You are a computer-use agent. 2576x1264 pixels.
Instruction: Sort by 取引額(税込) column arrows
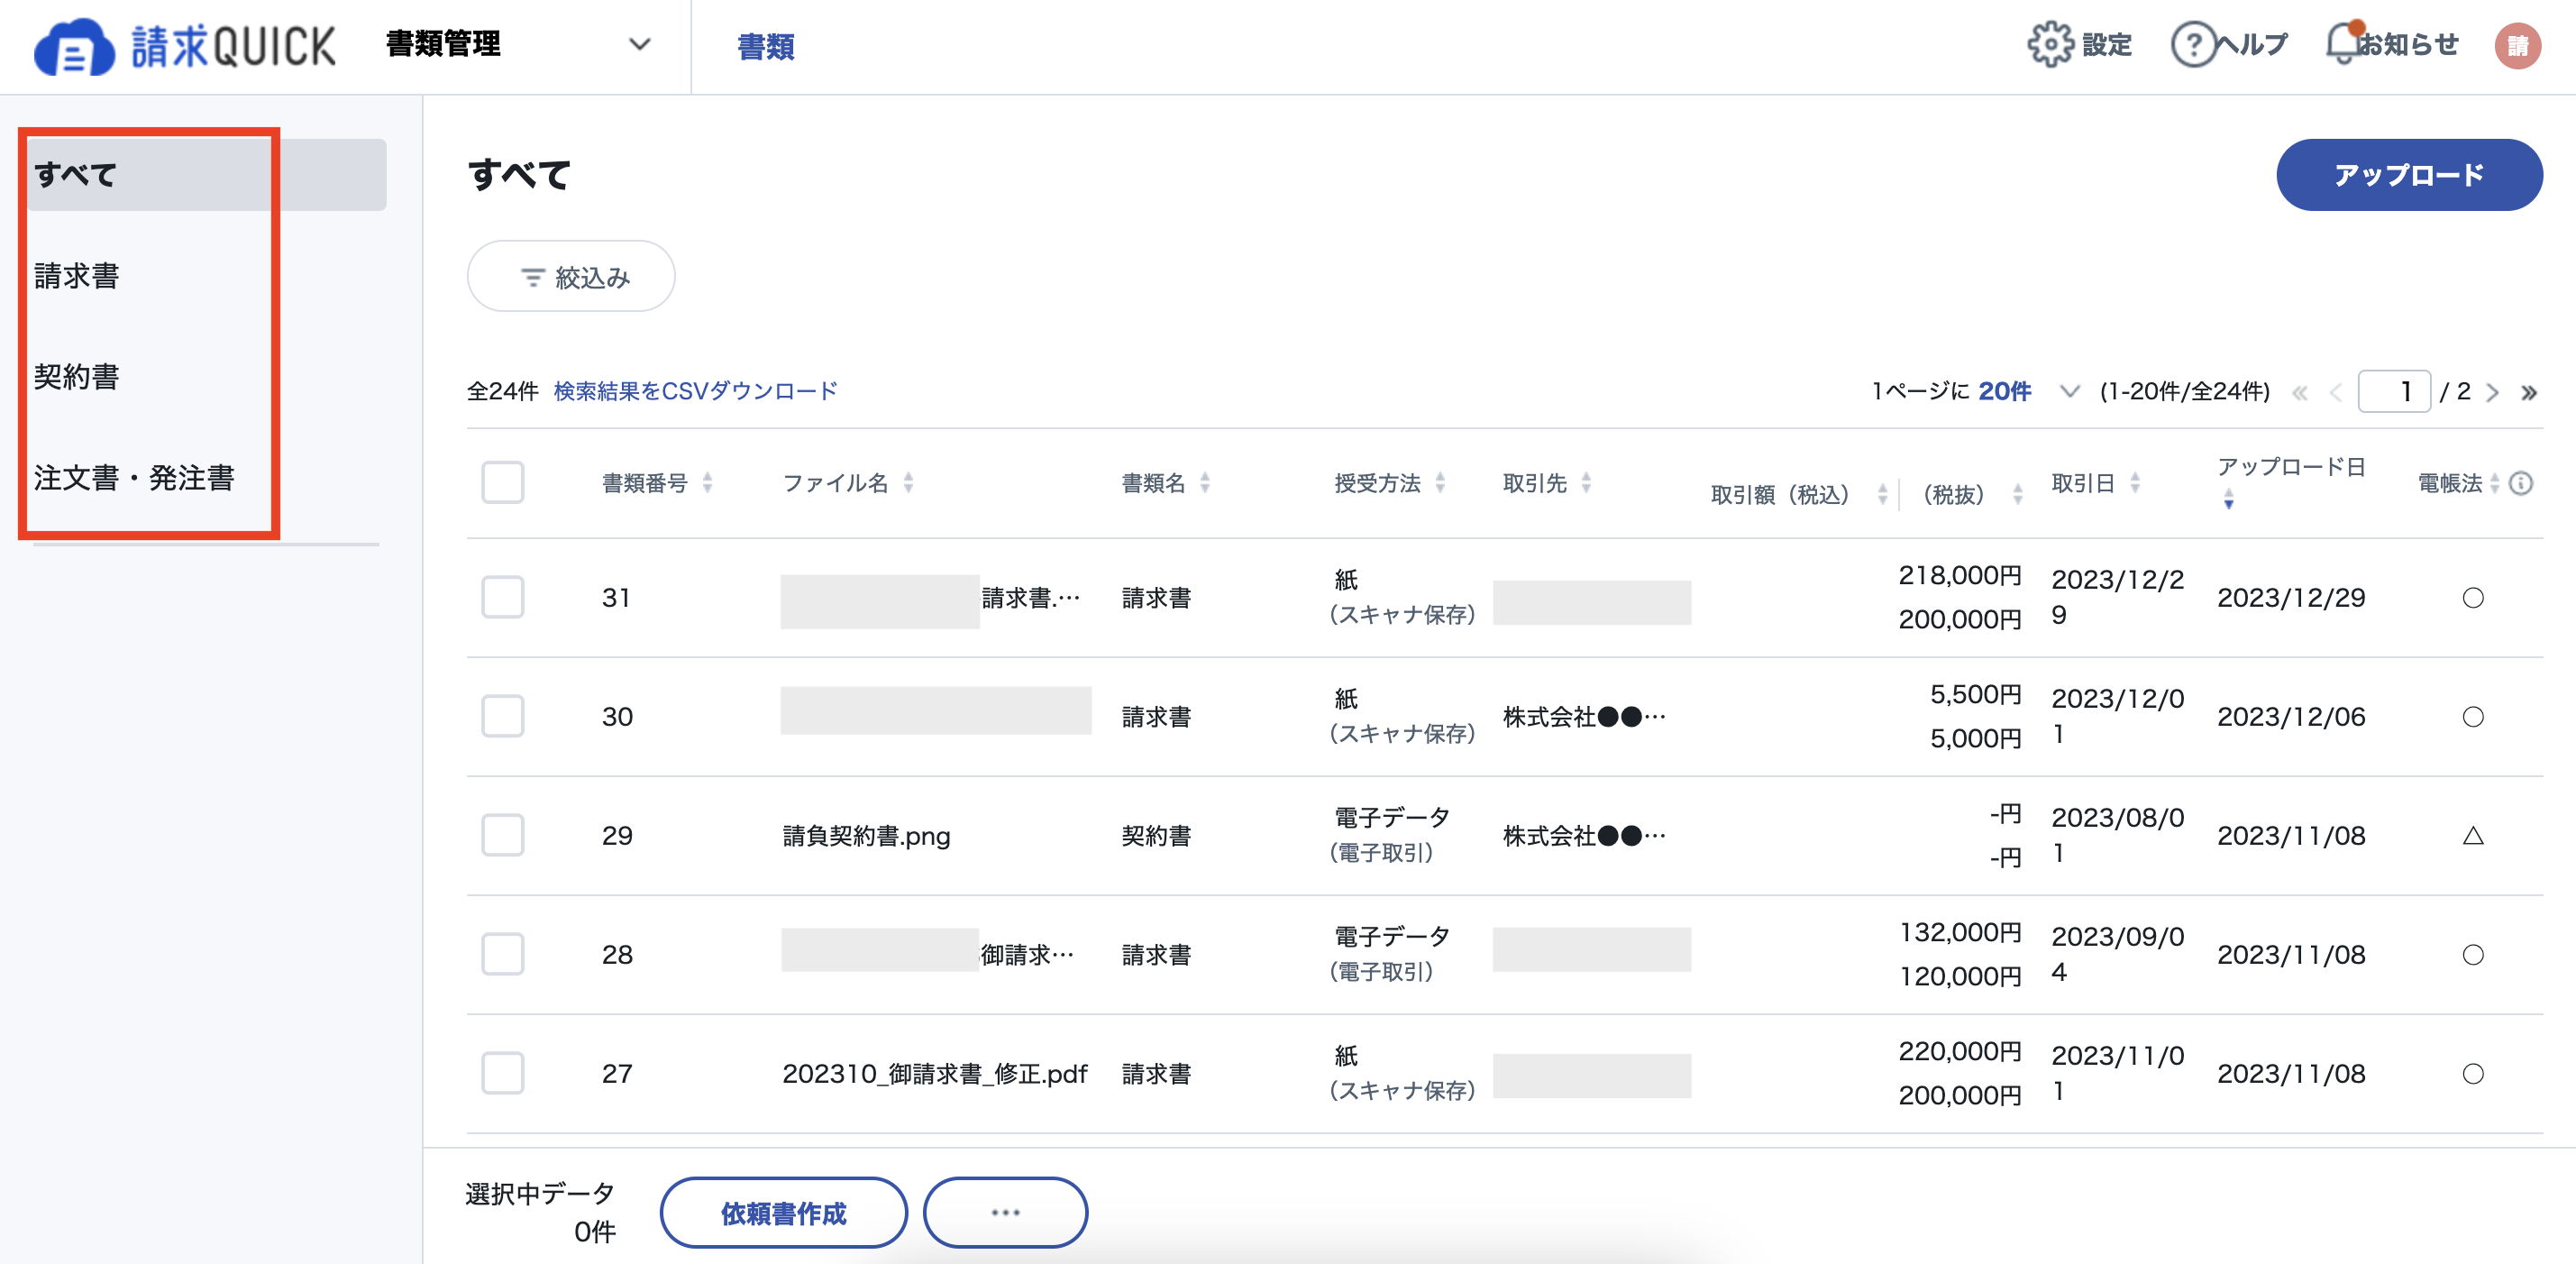pyautogui.click(x=1882, y=494)
